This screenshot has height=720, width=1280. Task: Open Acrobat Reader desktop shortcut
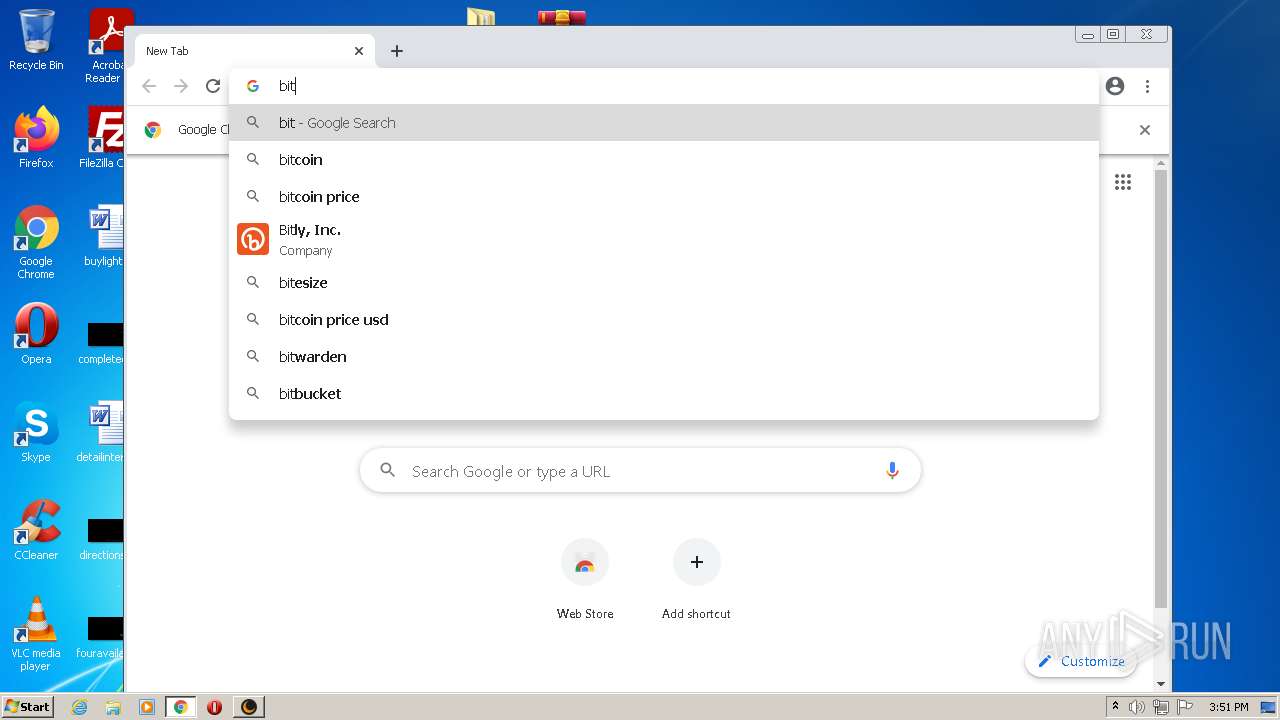click(105, 45)
